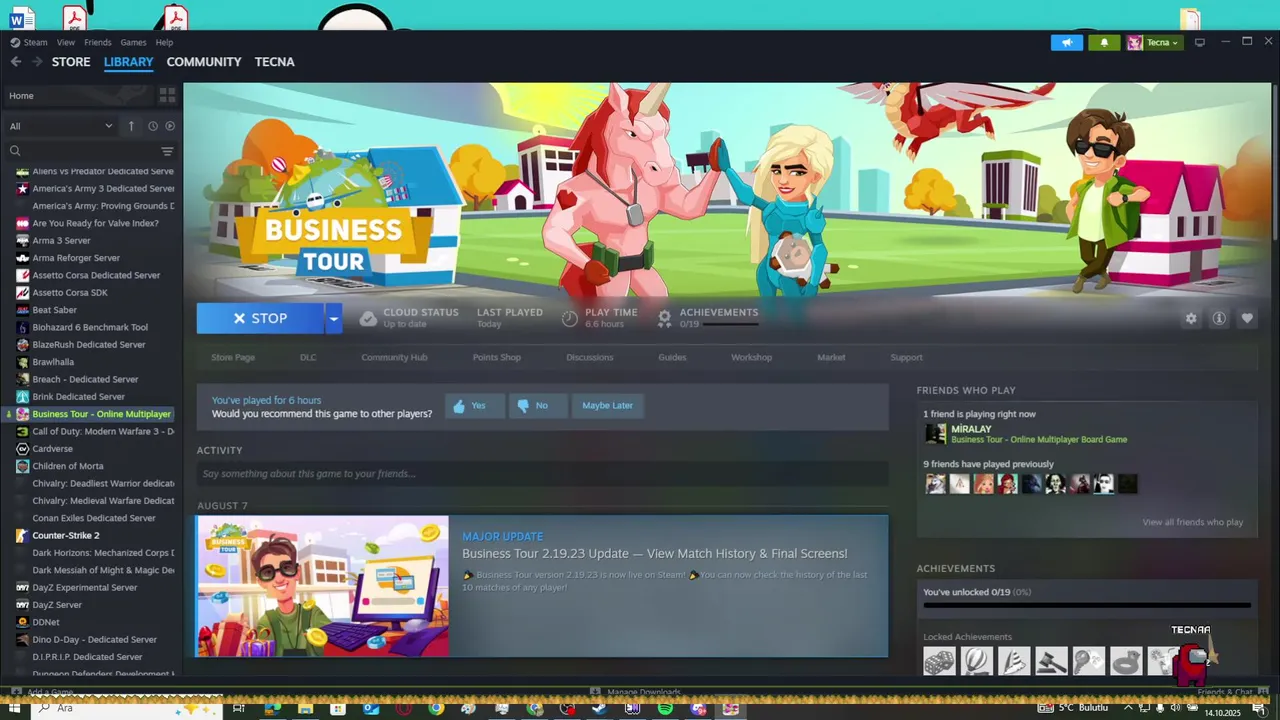The width and height of the screenshot is (1280, 720).
Task: Click the library search magnifier field
Action: (80, 151)
